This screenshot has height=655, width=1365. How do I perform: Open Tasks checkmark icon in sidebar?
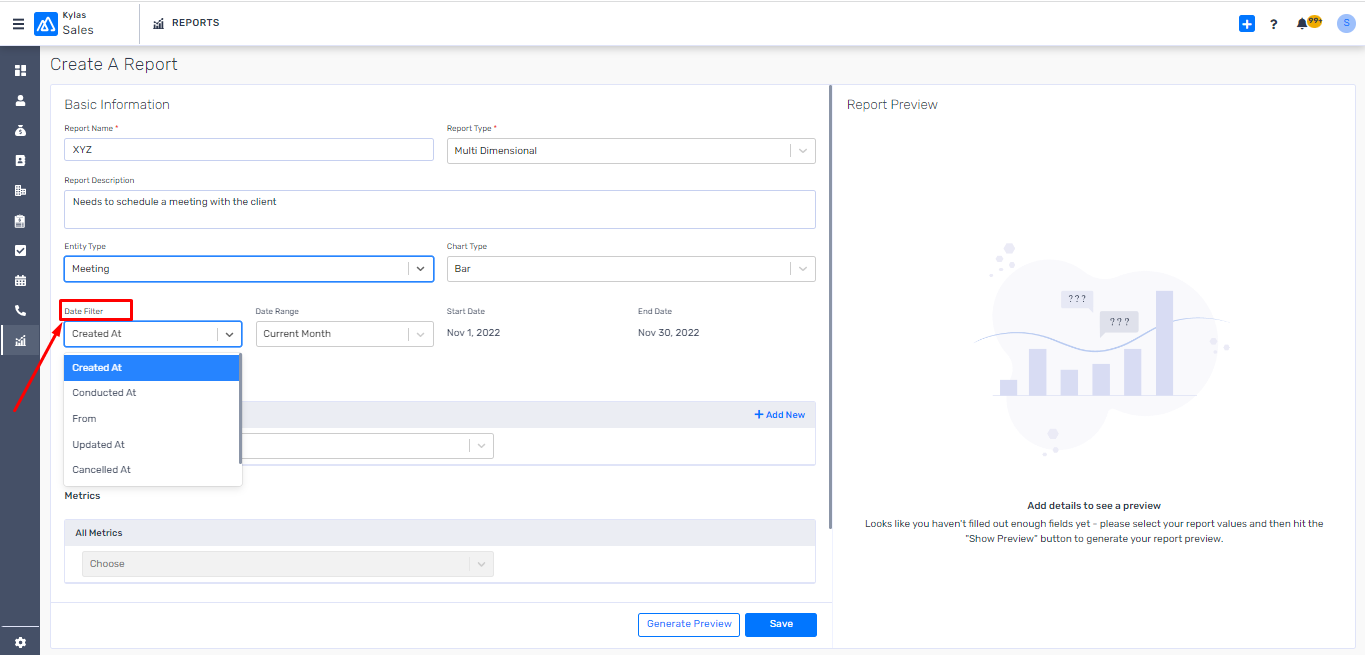coord(20,251)
